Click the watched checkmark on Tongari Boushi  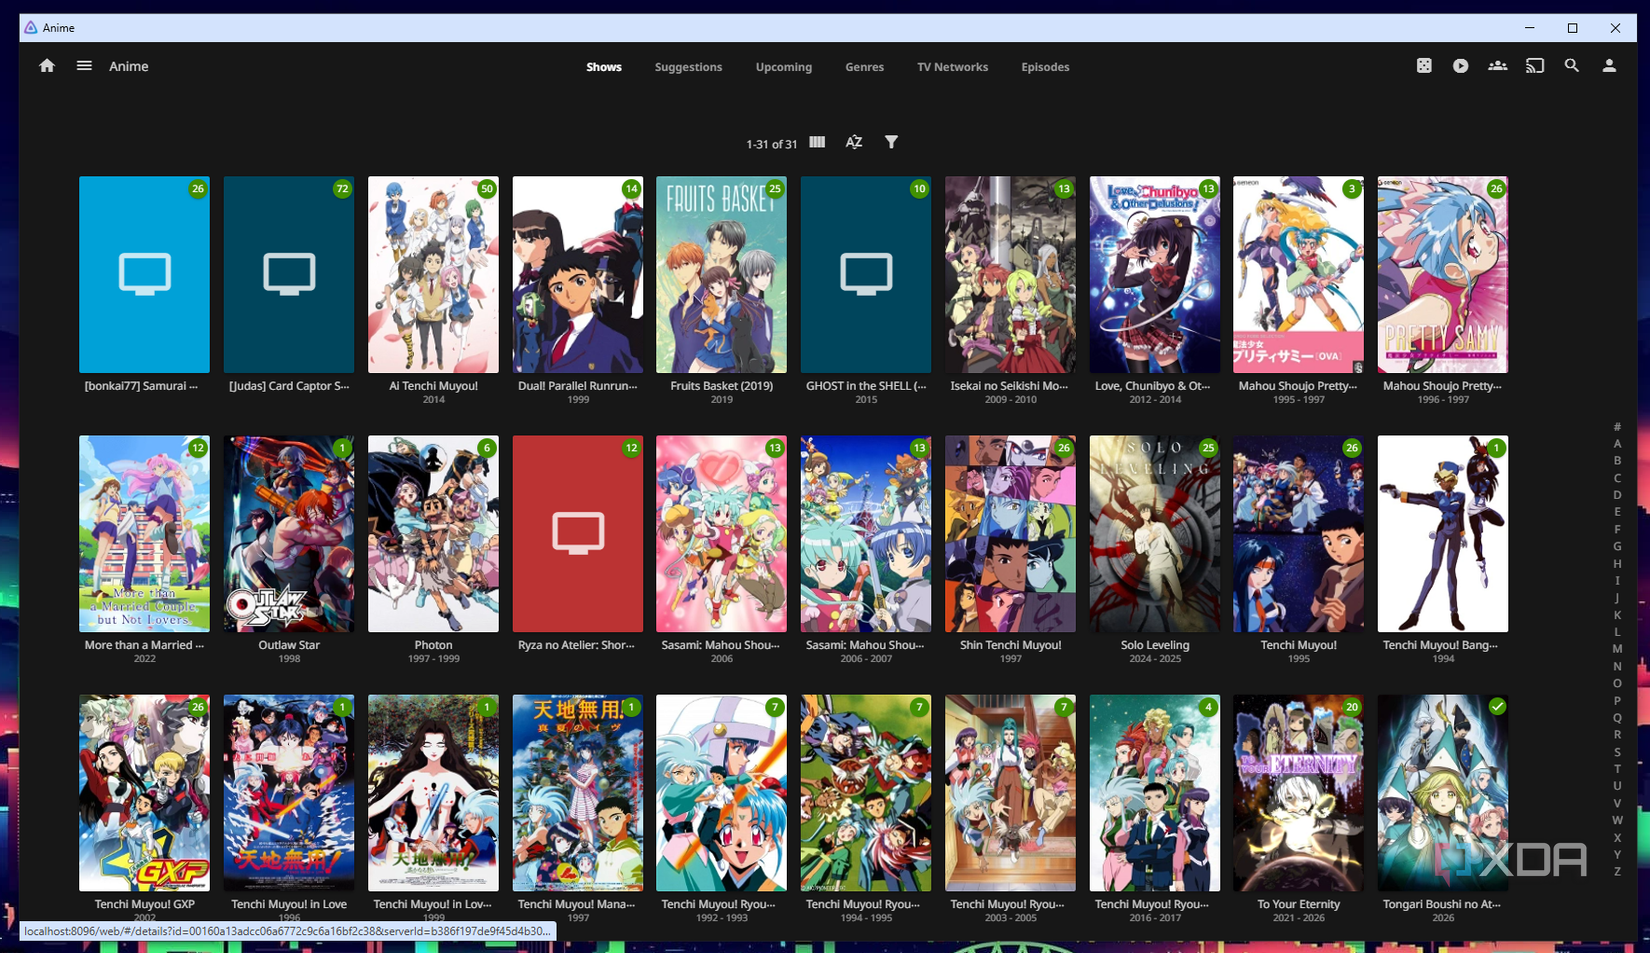(x=1497, y=706)
